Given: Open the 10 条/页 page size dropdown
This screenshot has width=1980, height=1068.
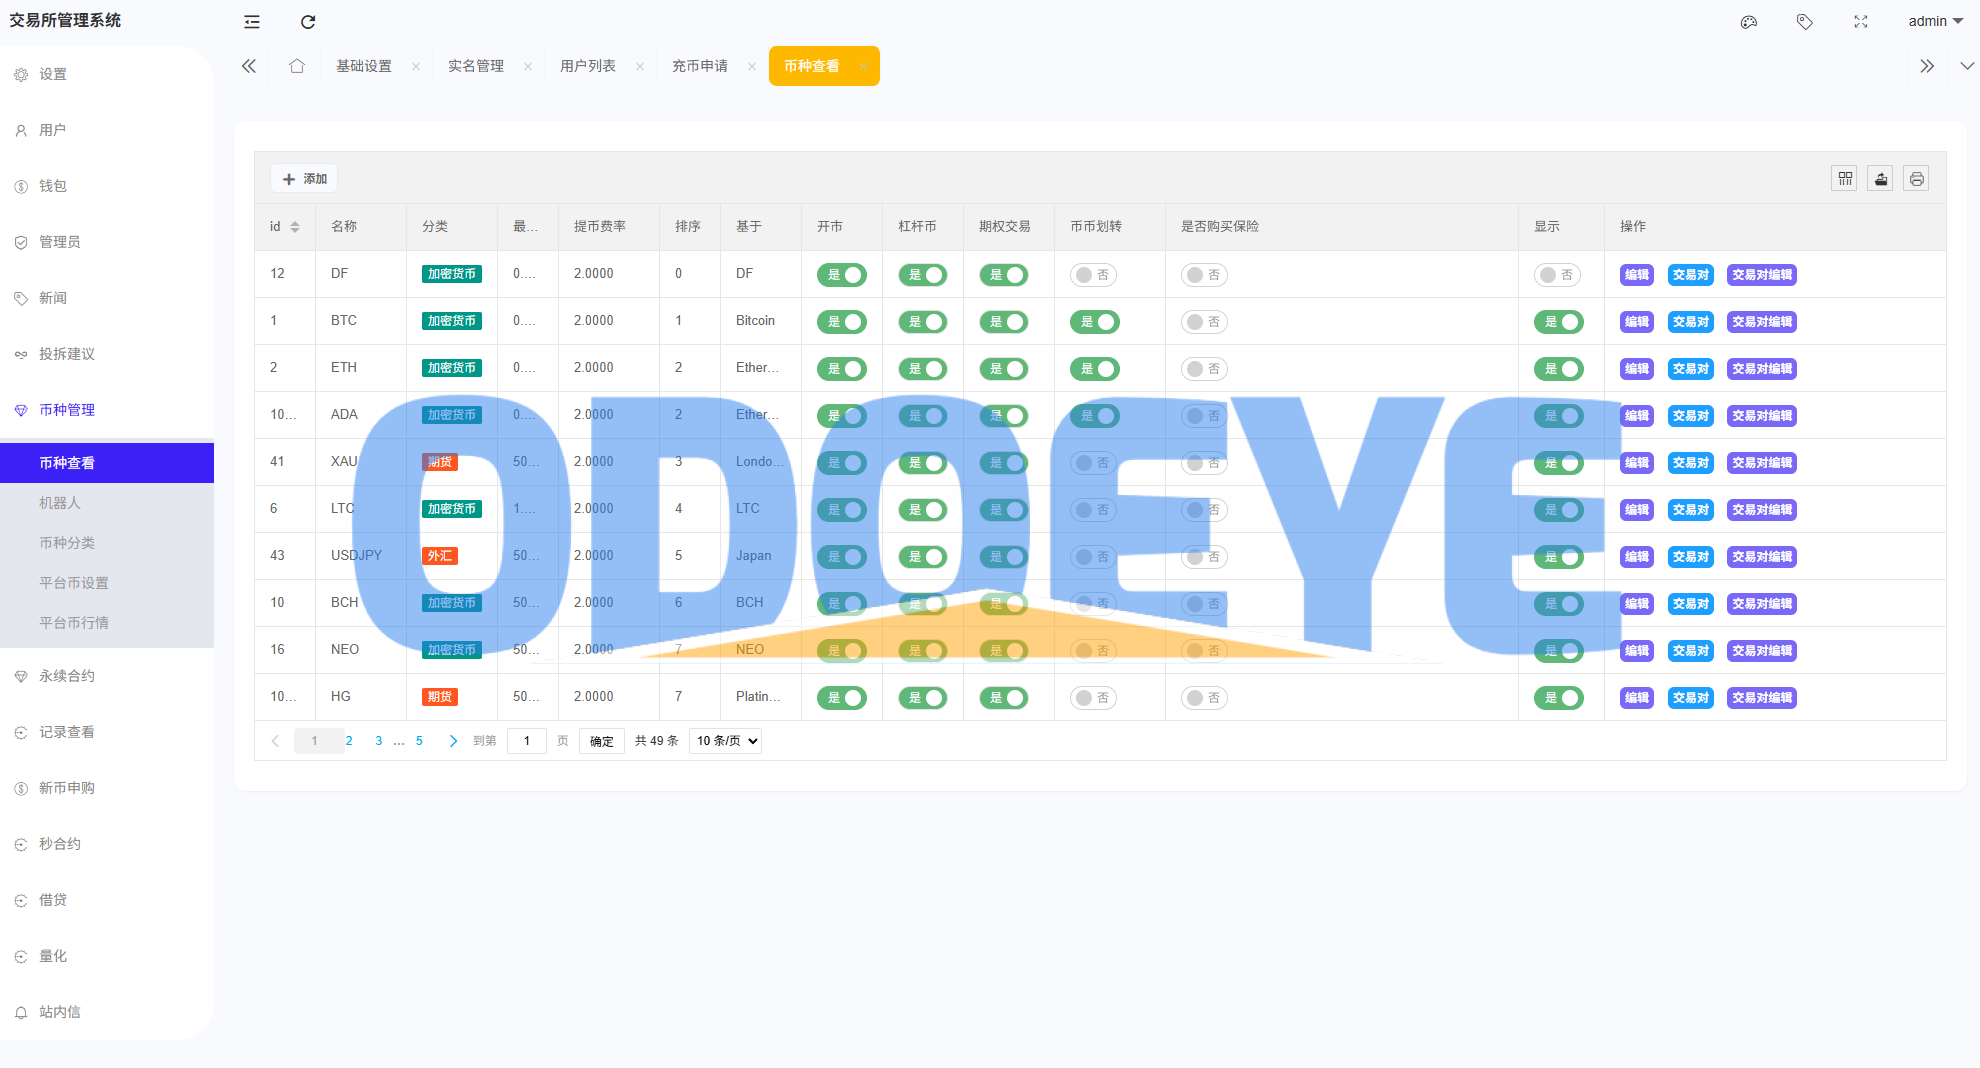Looking at the screenshot, I should point(726,741).
